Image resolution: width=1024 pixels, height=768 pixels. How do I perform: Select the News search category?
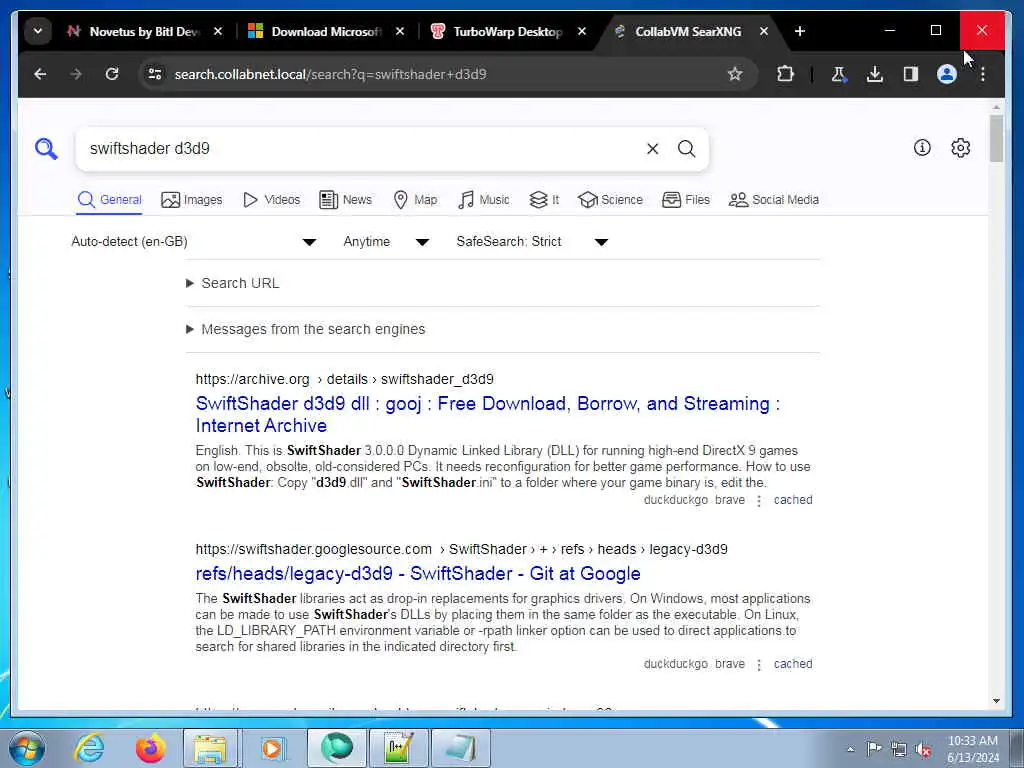click(345, 200)
